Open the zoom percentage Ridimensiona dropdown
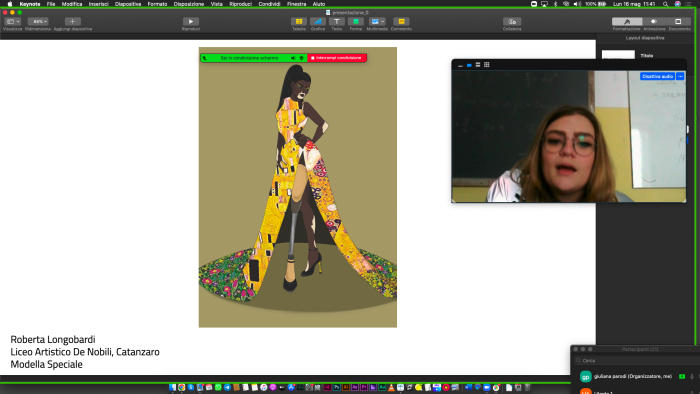700x394 pixels. (38, 21)
